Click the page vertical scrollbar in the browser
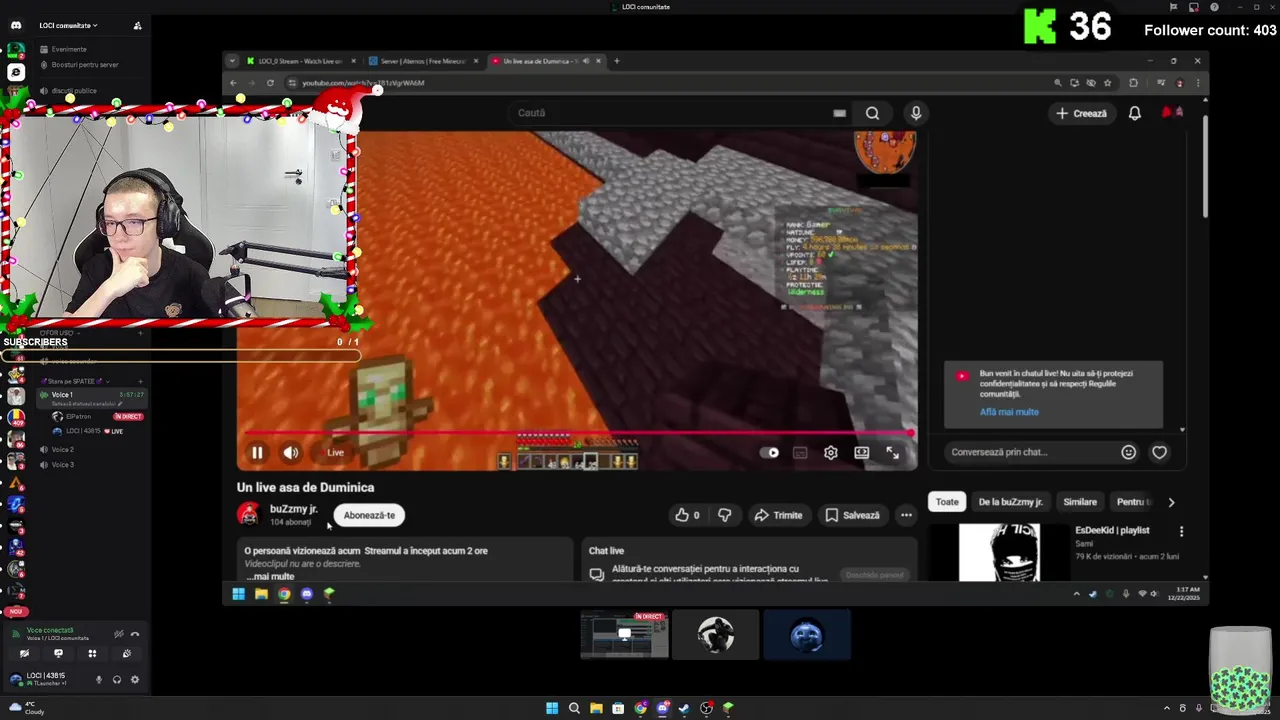Image resolution: width=1280 pixels, height=720 pixels. (x=1204, y=167)
